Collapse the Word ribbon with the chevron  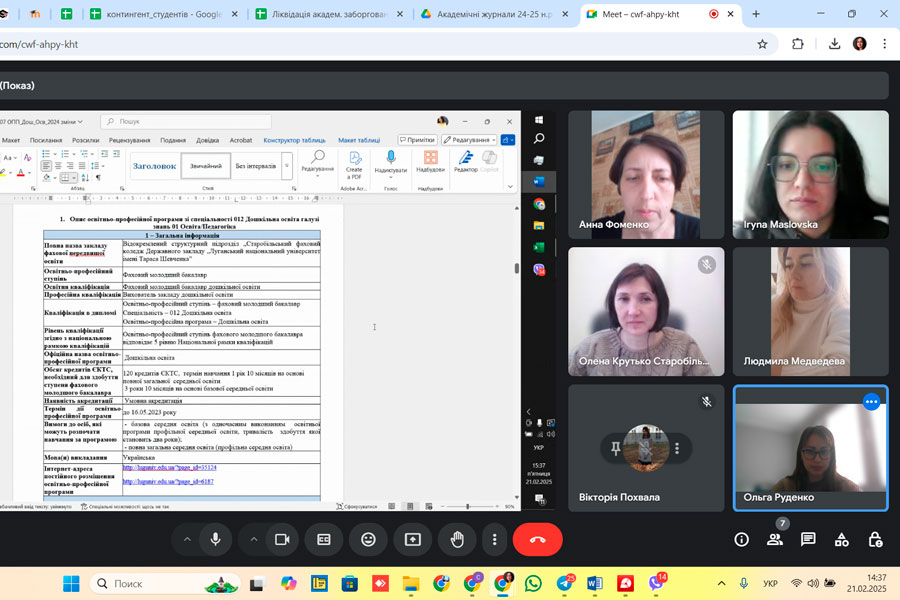click(x=510, y=187)
